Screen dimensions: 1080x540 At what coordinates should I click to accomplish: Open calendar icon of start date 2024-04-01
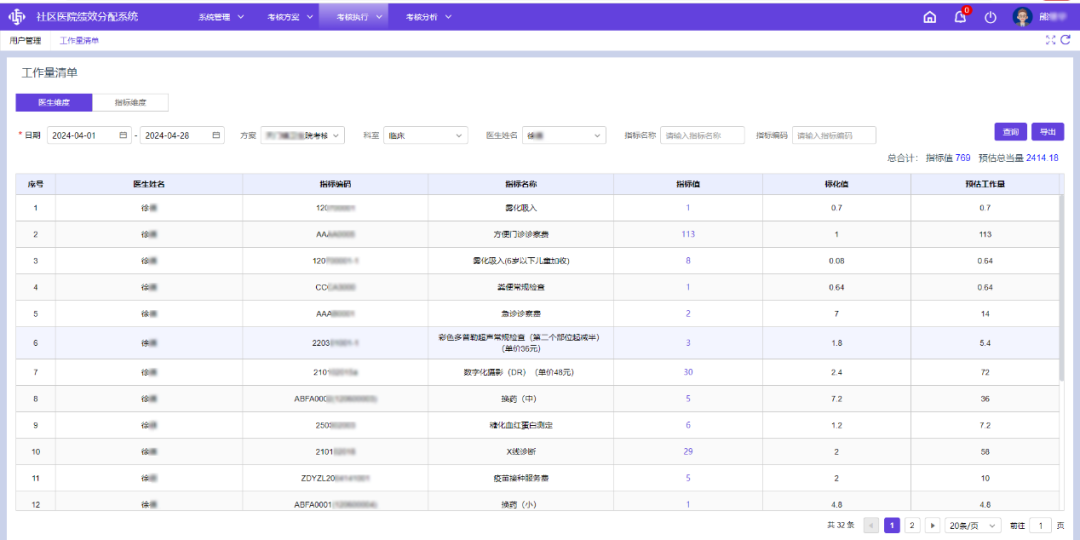[x=123, y=135]
